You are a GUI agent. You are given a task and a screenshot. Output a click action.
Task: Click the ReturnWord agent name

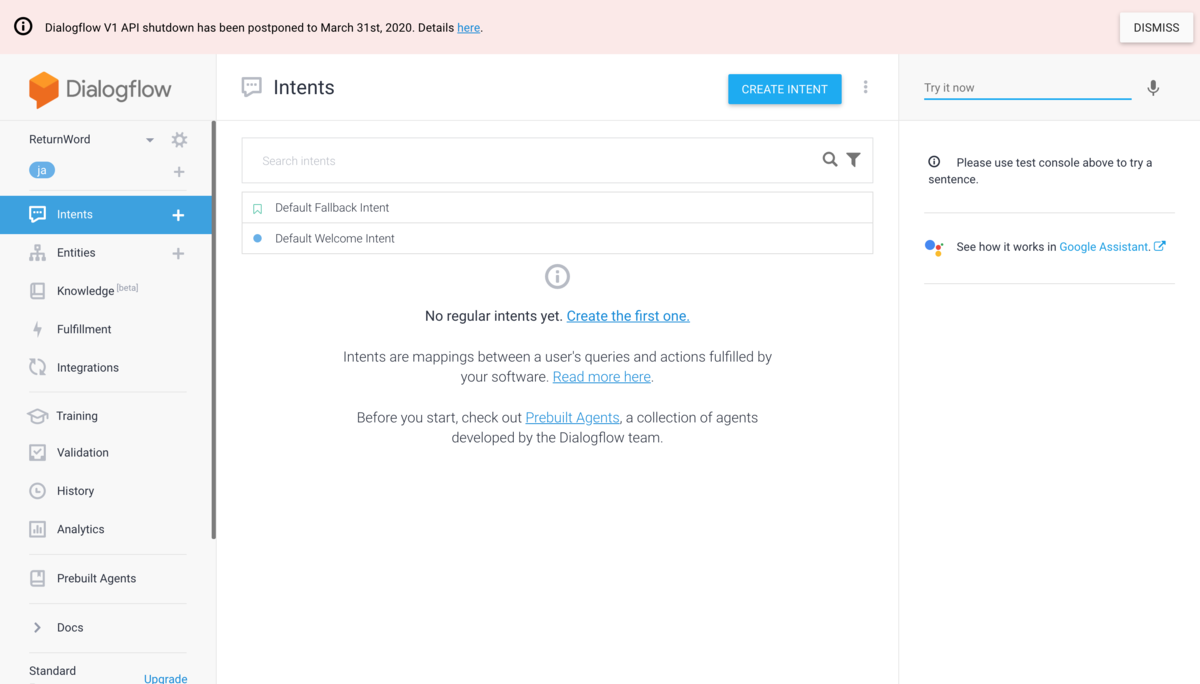click(60, 140)
